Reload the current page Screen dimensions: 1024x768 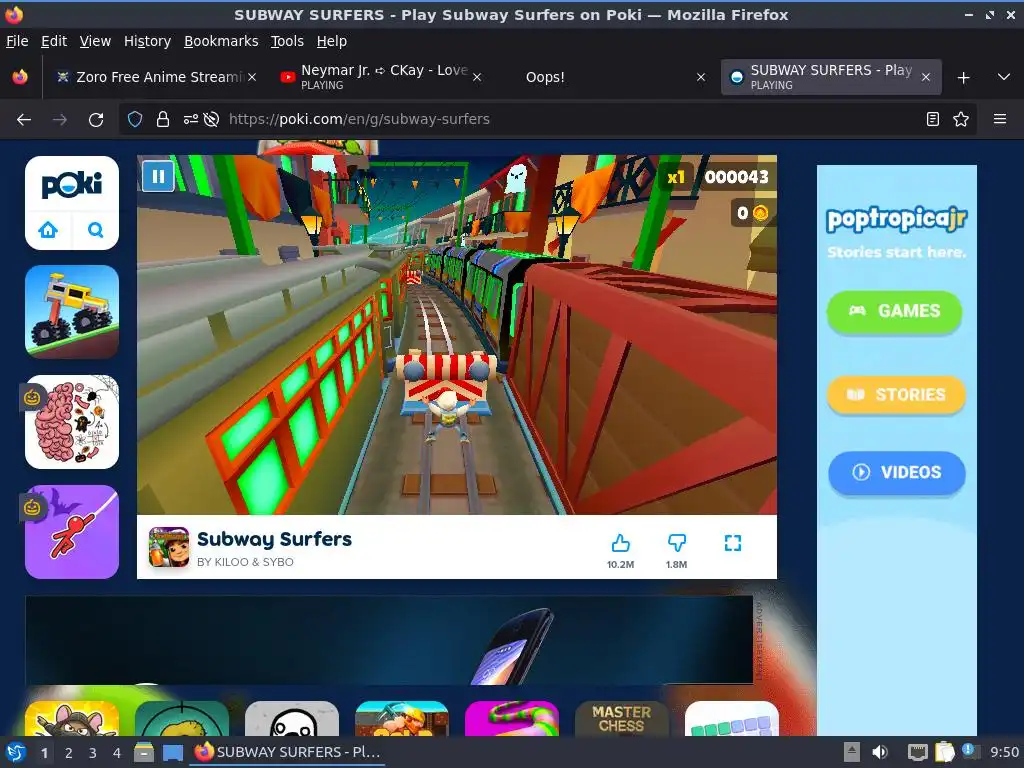tap(96, 120)
